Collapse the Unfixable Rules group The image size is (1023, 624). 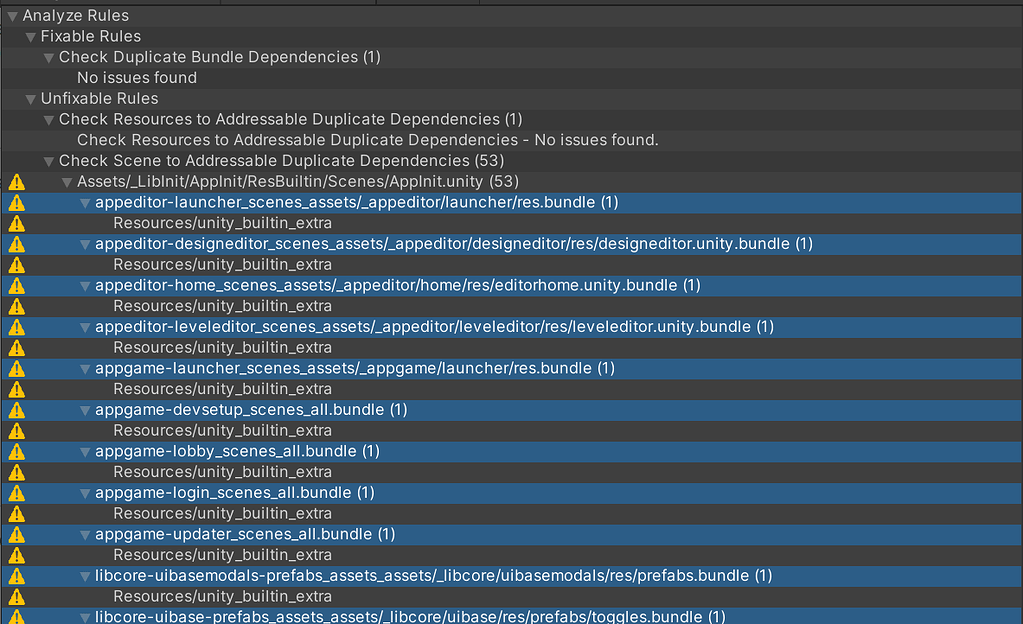[29, 98]
